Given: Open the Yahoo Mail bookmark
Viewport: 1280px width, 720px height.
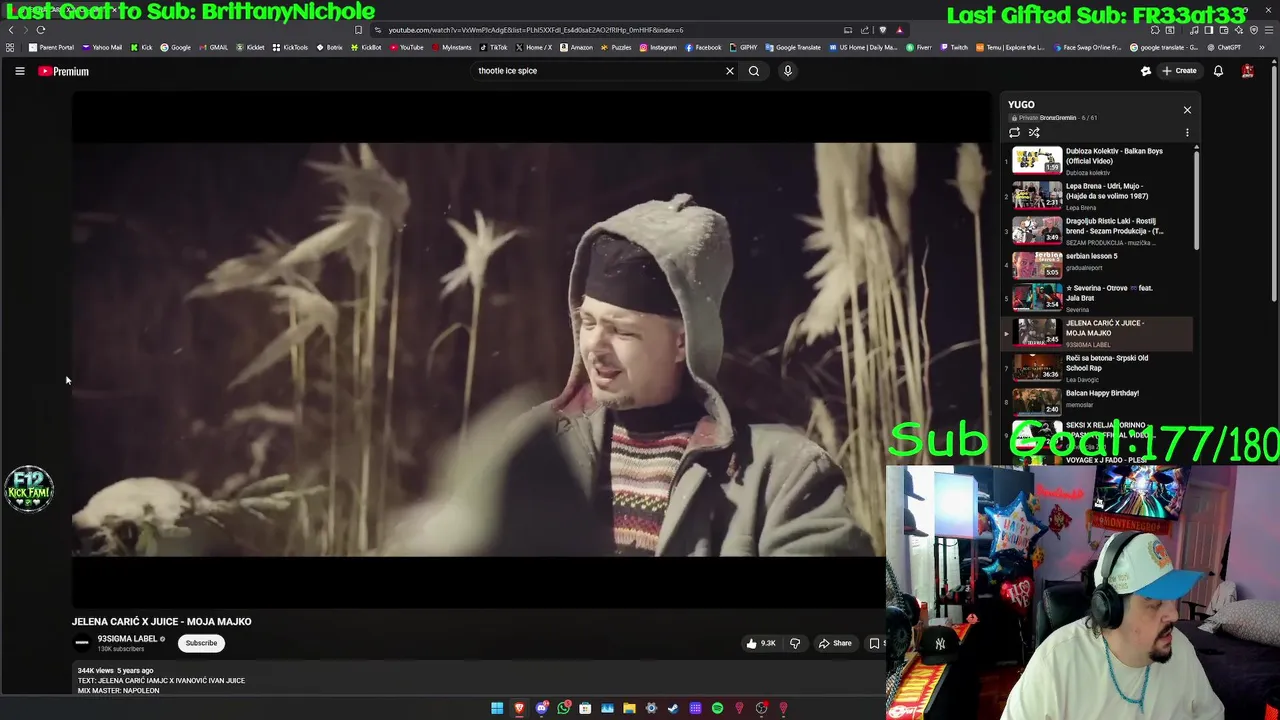Looking at the screenshot, I should point(101,47).
